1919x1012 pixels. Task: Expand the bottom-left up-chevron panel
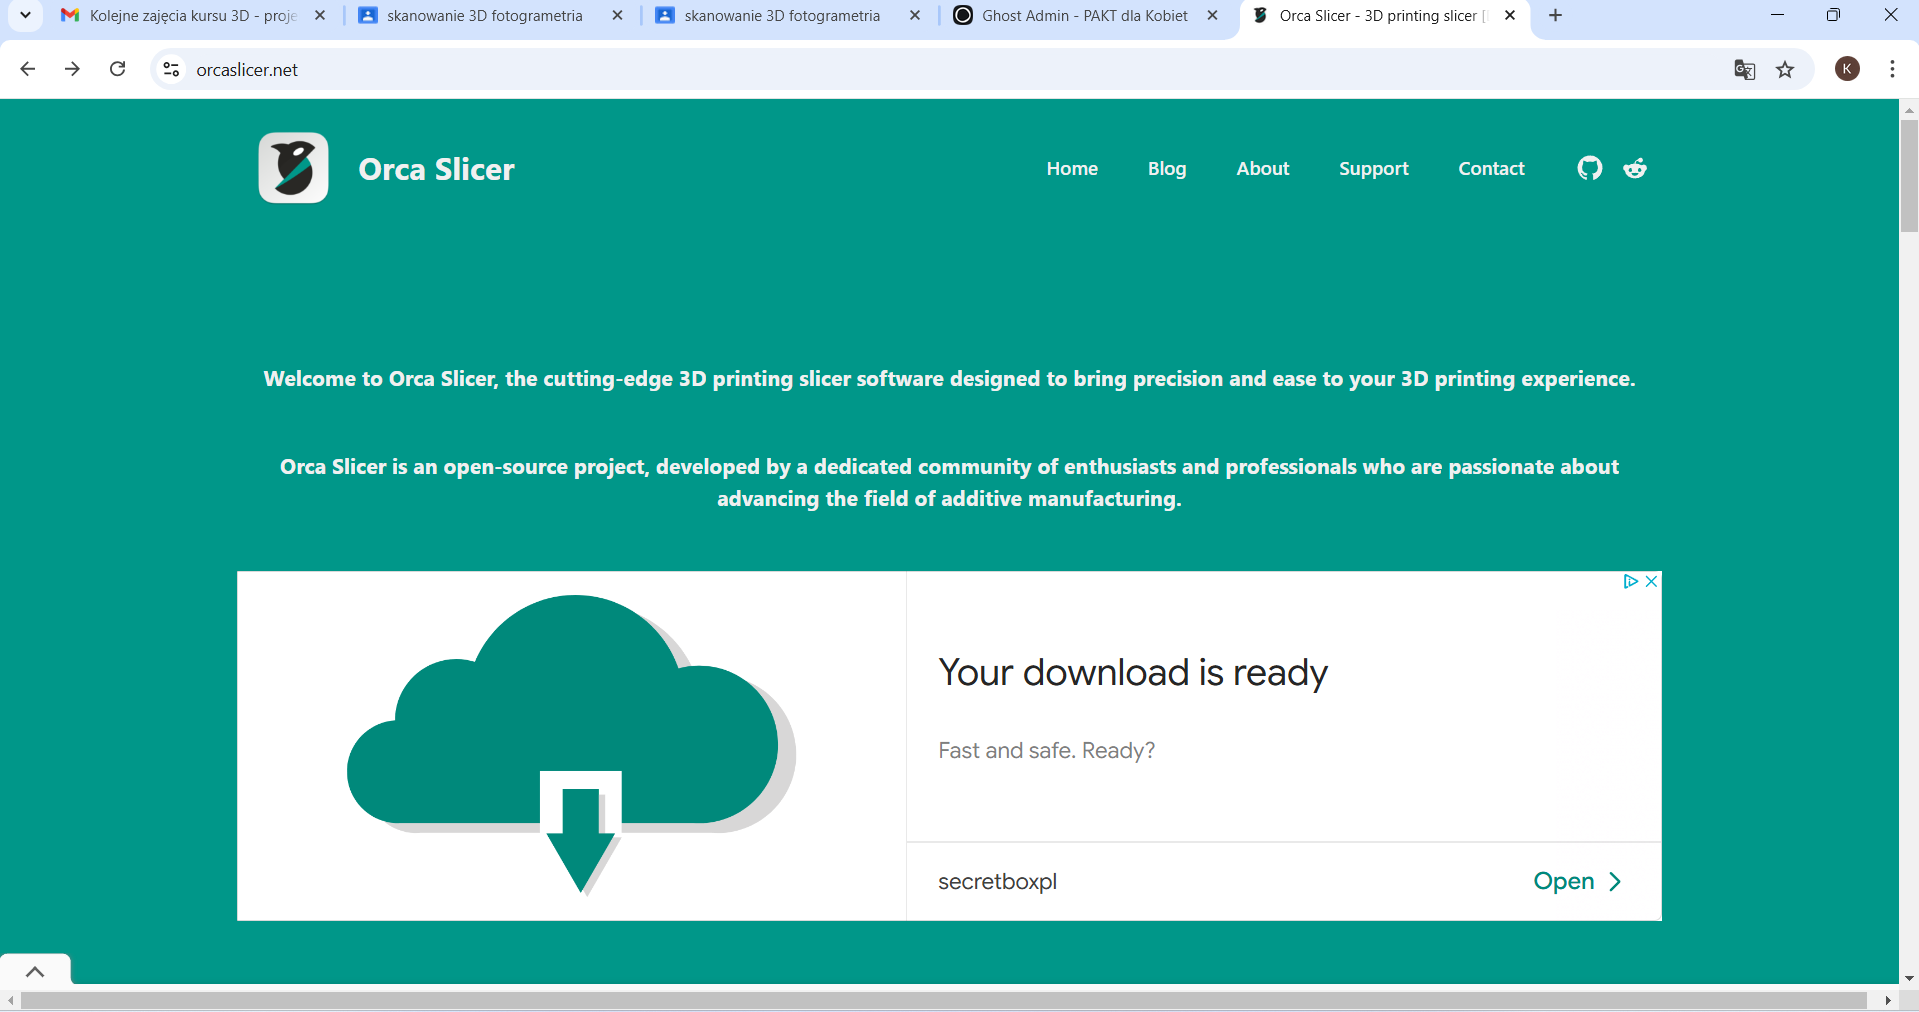click(x=35, y=971)
